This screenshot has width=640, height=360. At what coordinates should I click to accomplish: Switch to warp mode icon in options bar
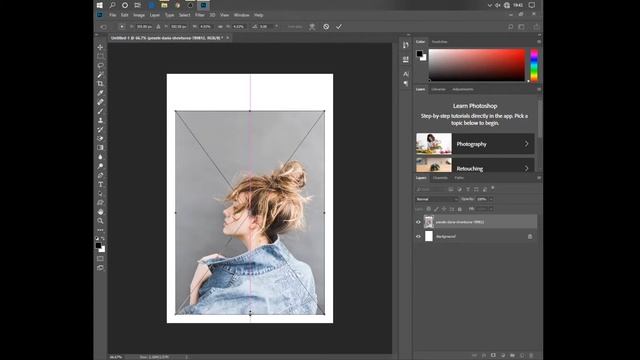pos(312,27)
